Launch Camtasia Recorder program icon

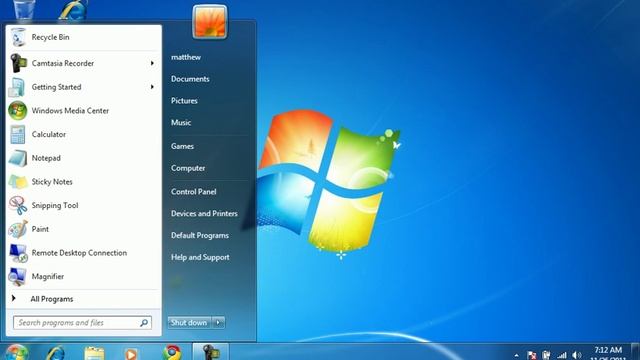coord(18,63)
